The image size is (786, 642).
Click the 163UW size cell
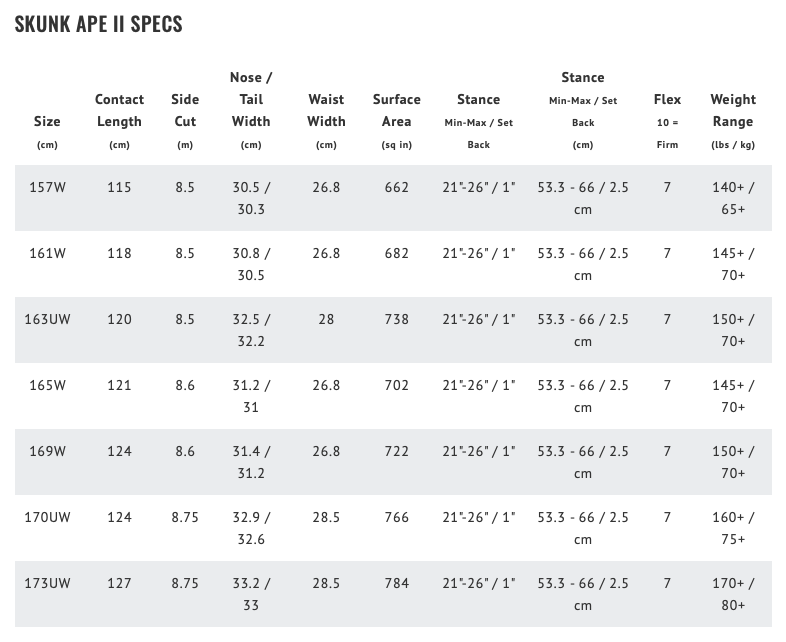click(47, 319)
